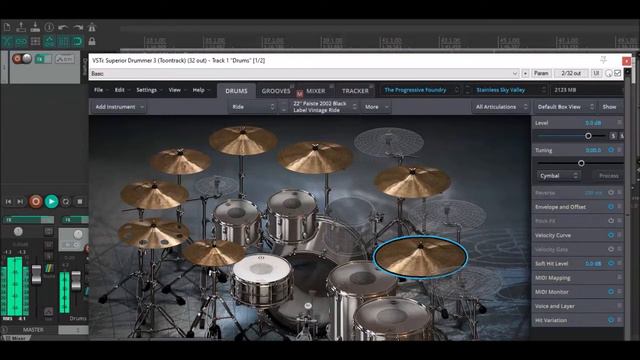Arm Drums track red record button
This screenshot has width=640, height=360.
click(x=17, y=59)
